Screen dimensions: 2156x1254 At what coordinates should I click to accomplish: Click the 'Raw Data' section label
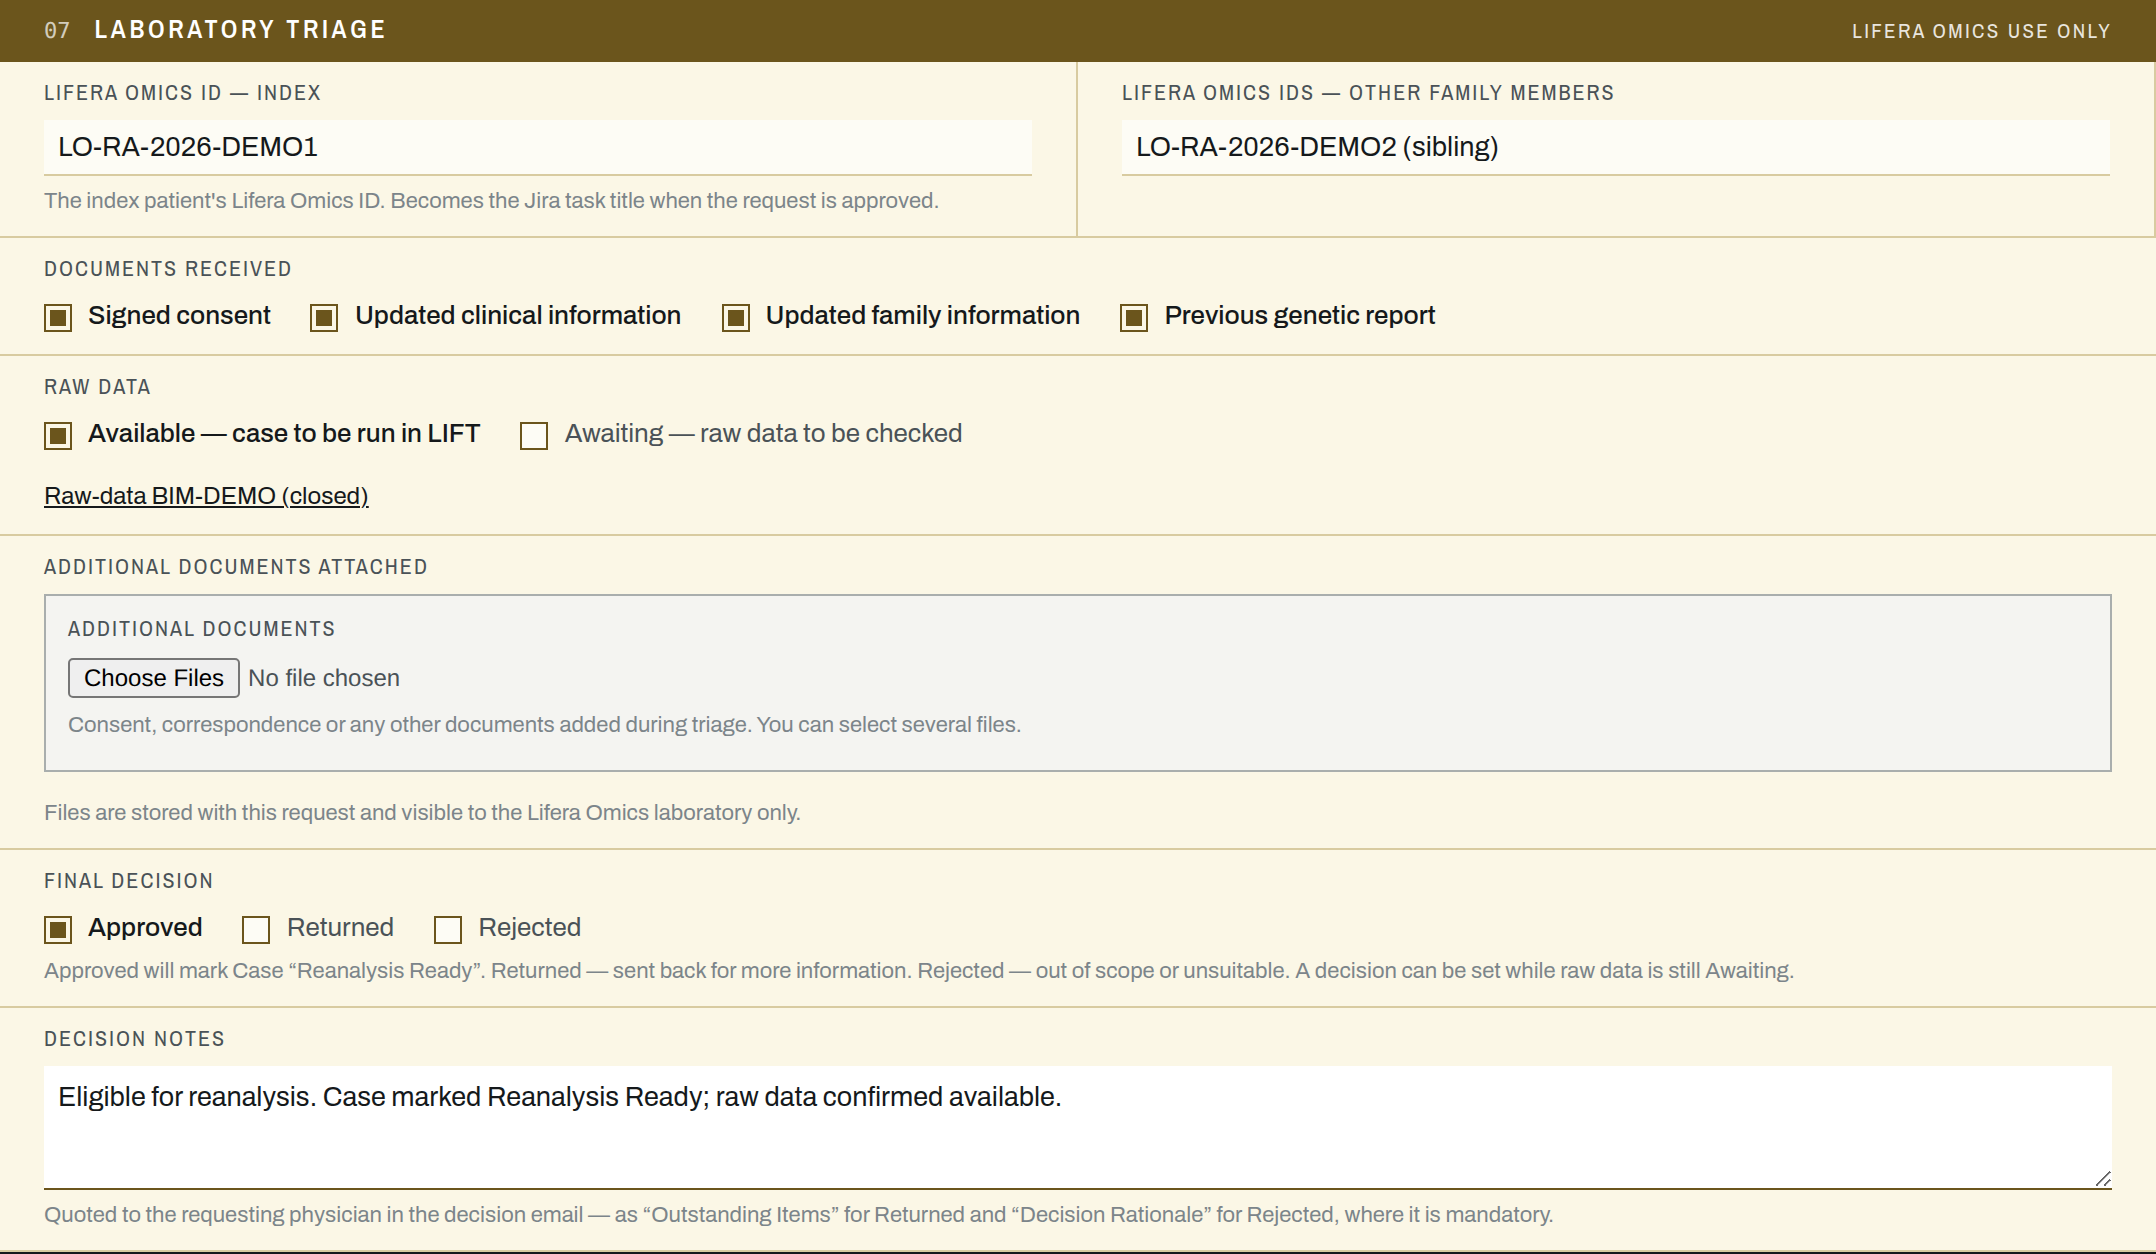click(x=97, y=387)
